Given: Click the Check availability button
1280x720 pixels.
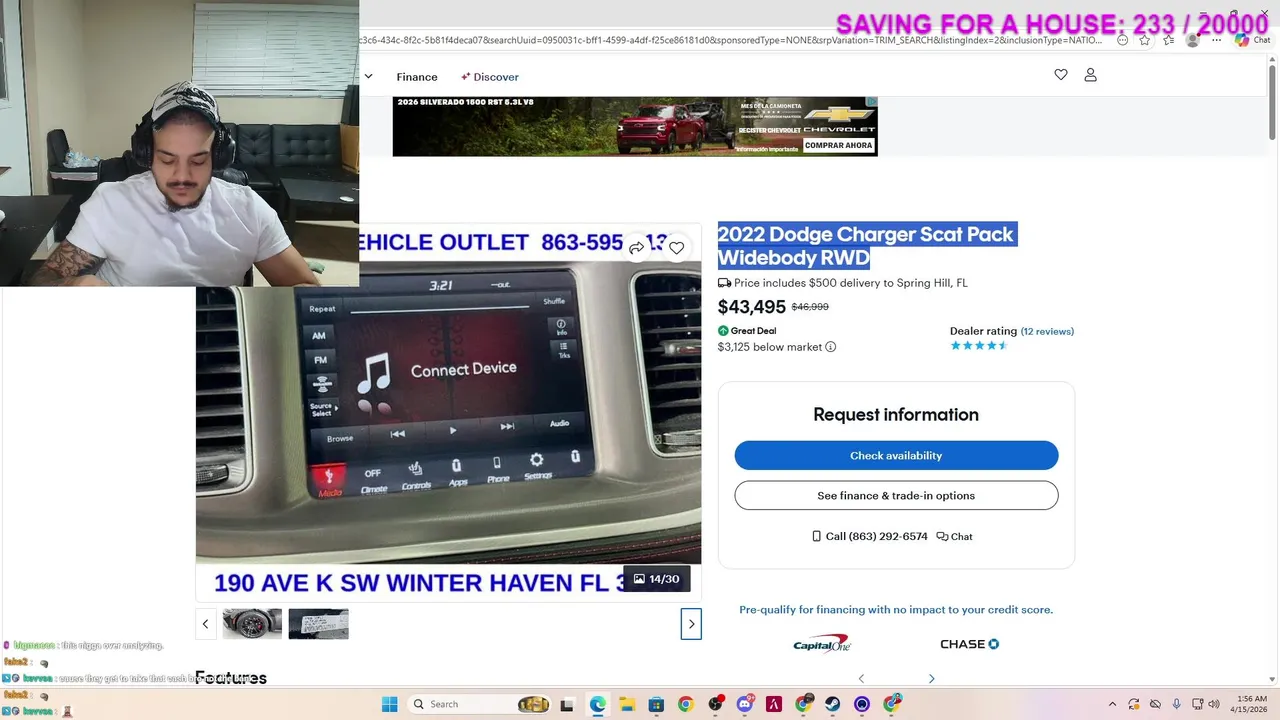Looking at the screenshot, I should 896,455.
